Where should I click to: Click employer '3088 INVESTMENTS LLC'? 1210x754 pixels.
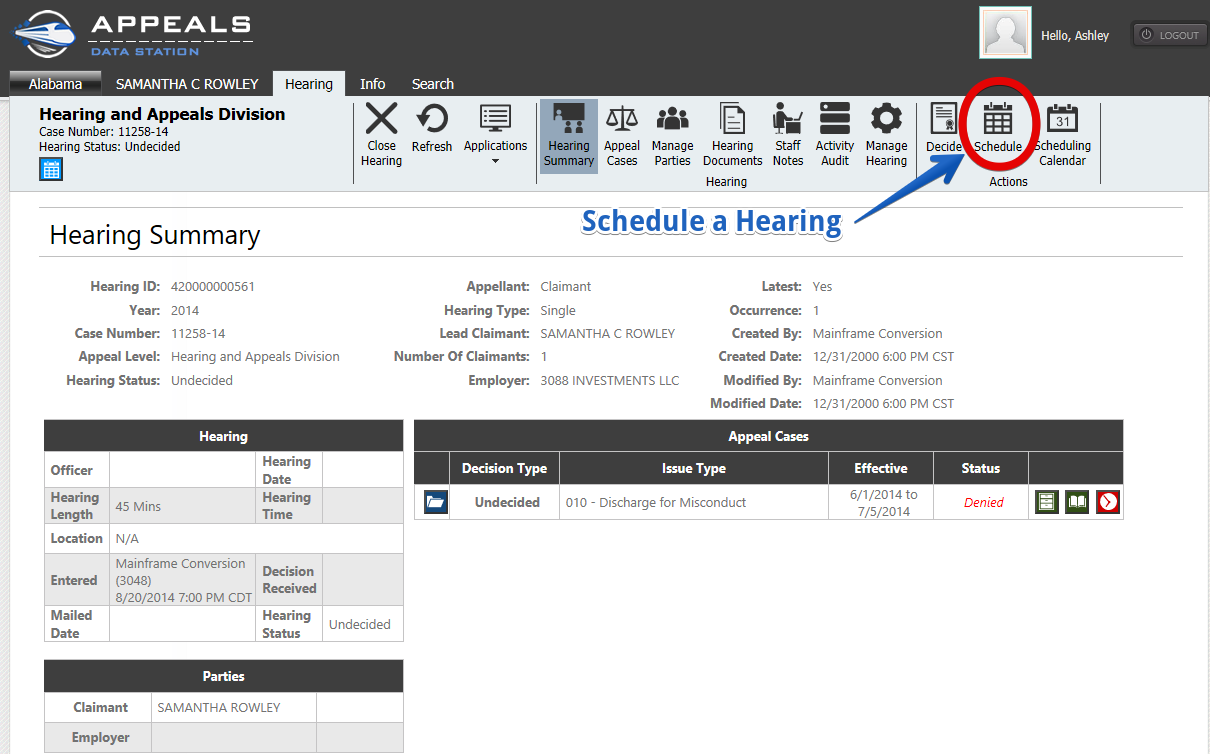(x=610, y=380)
